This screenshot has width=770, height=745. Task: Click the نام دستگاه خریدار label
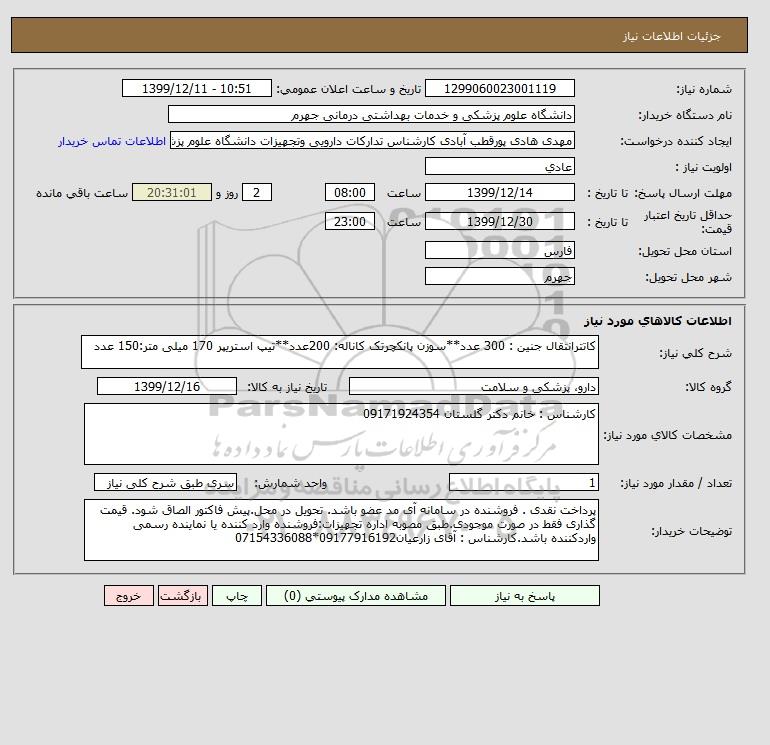point(685,115)
